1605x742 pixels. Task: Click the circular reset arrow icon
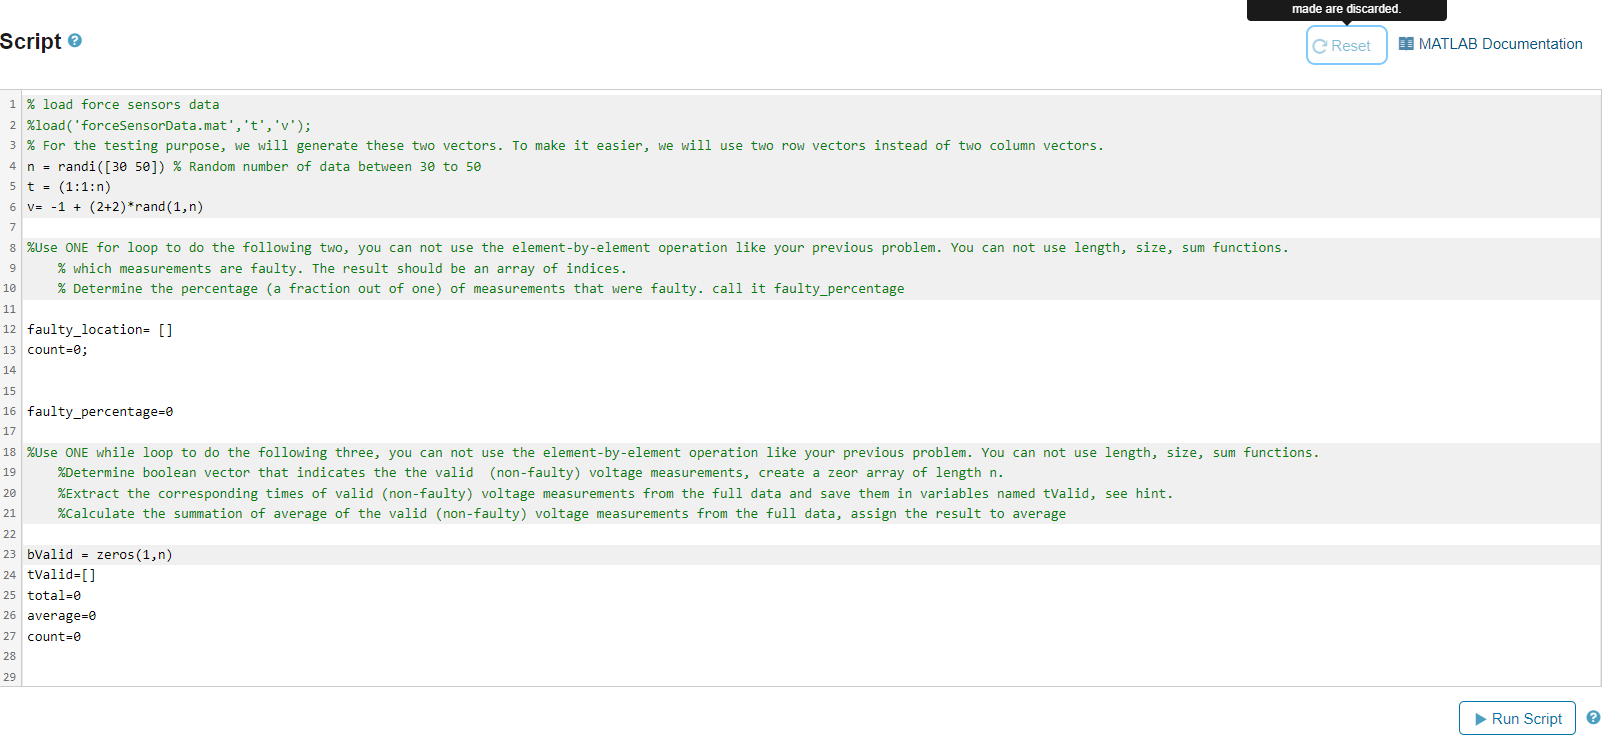coord(1321,45)
